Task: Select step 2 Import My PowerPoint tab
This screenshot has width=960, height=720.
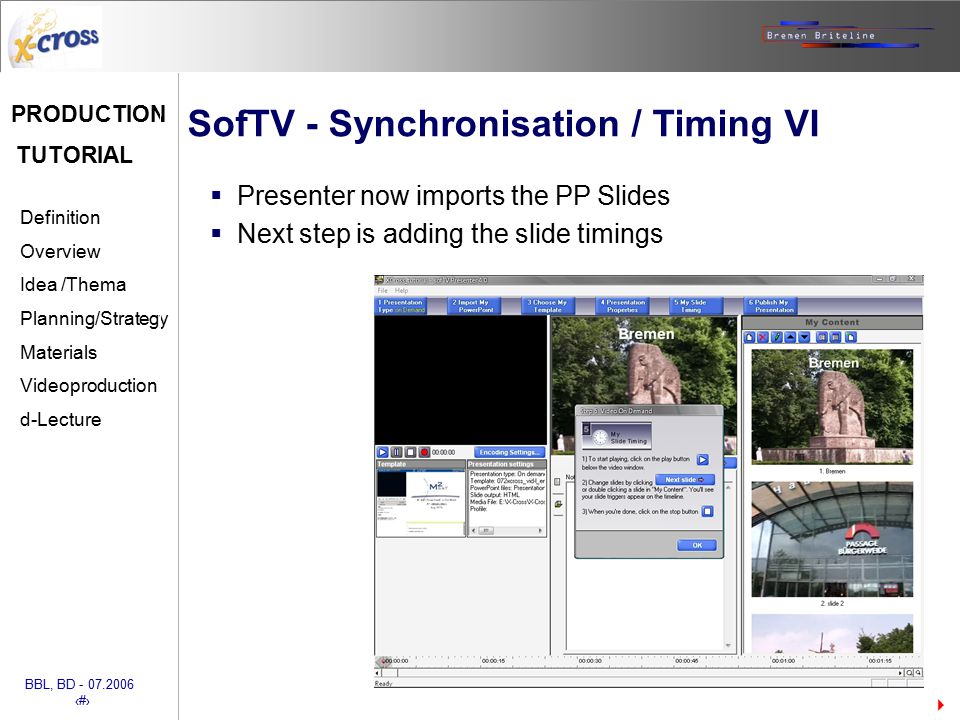Action: coord(474,306)
